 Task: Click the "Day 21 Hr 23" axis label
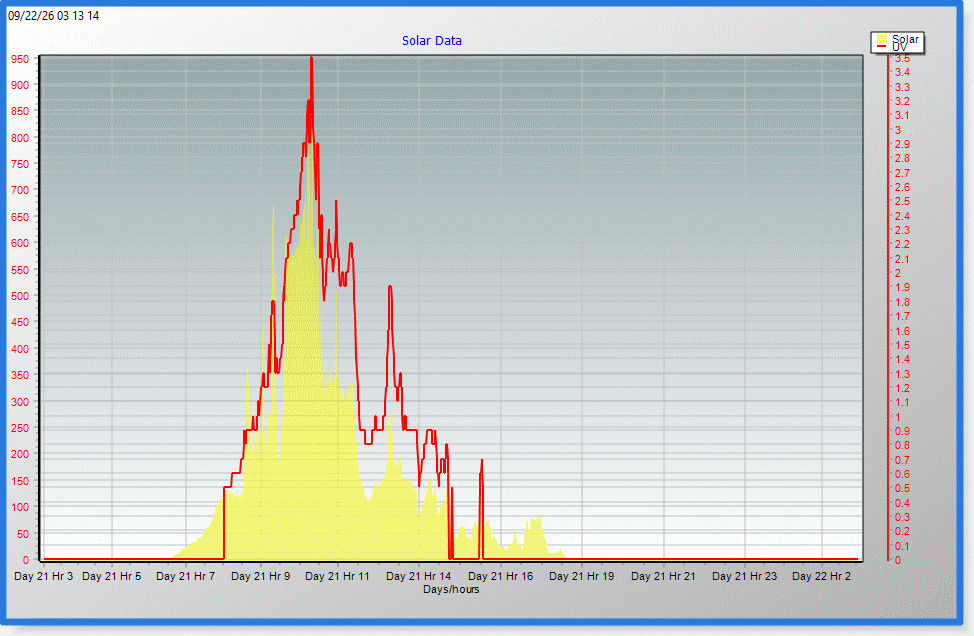coord(745,576)
